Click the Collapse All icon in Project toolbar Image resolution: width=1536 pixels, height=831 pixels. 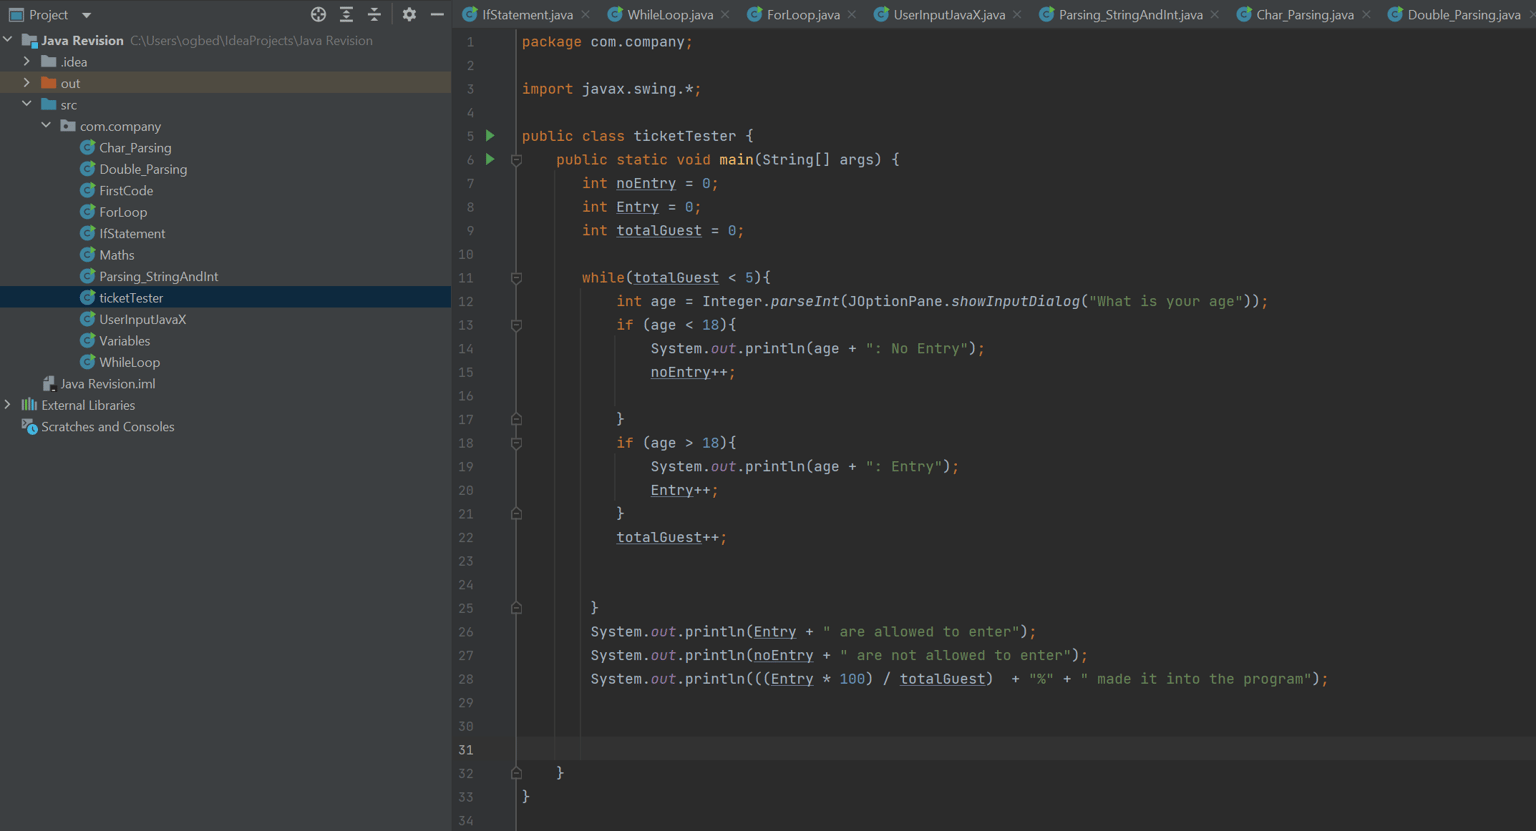(374, 14)
